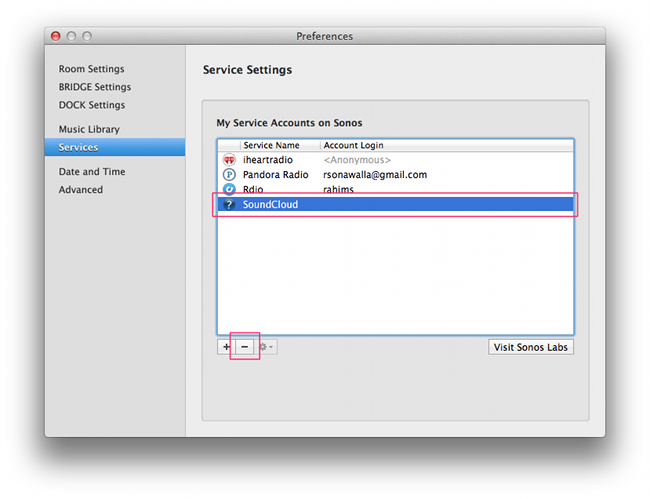Select BRIDGE Settings in the sidebar

94,87
